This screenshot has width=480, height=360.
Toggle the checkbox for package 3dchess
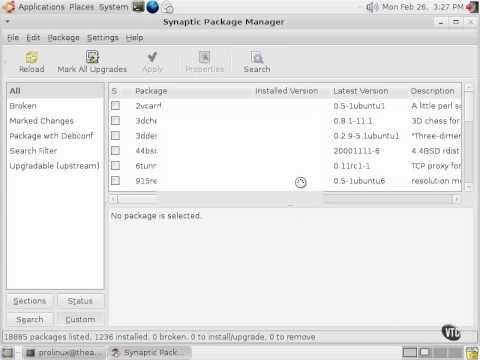[115, 120]
